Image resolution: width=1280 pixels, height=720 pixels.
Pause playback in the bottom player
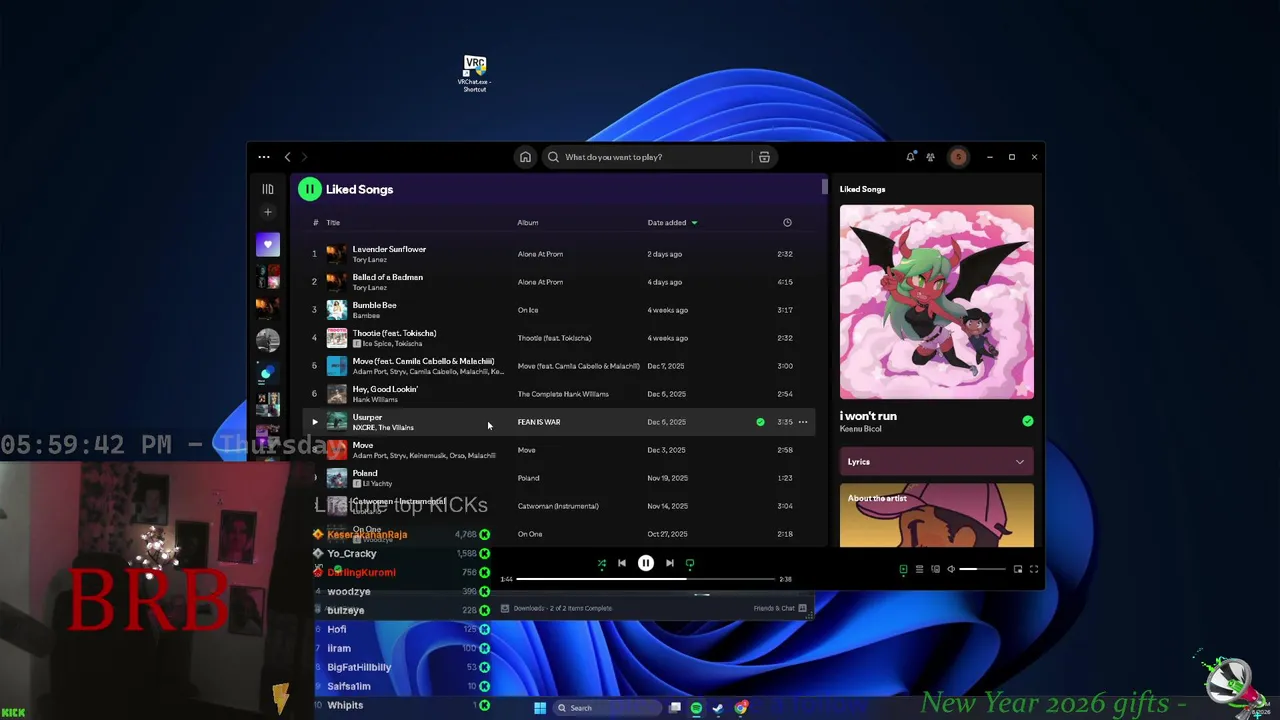[646, 563]
